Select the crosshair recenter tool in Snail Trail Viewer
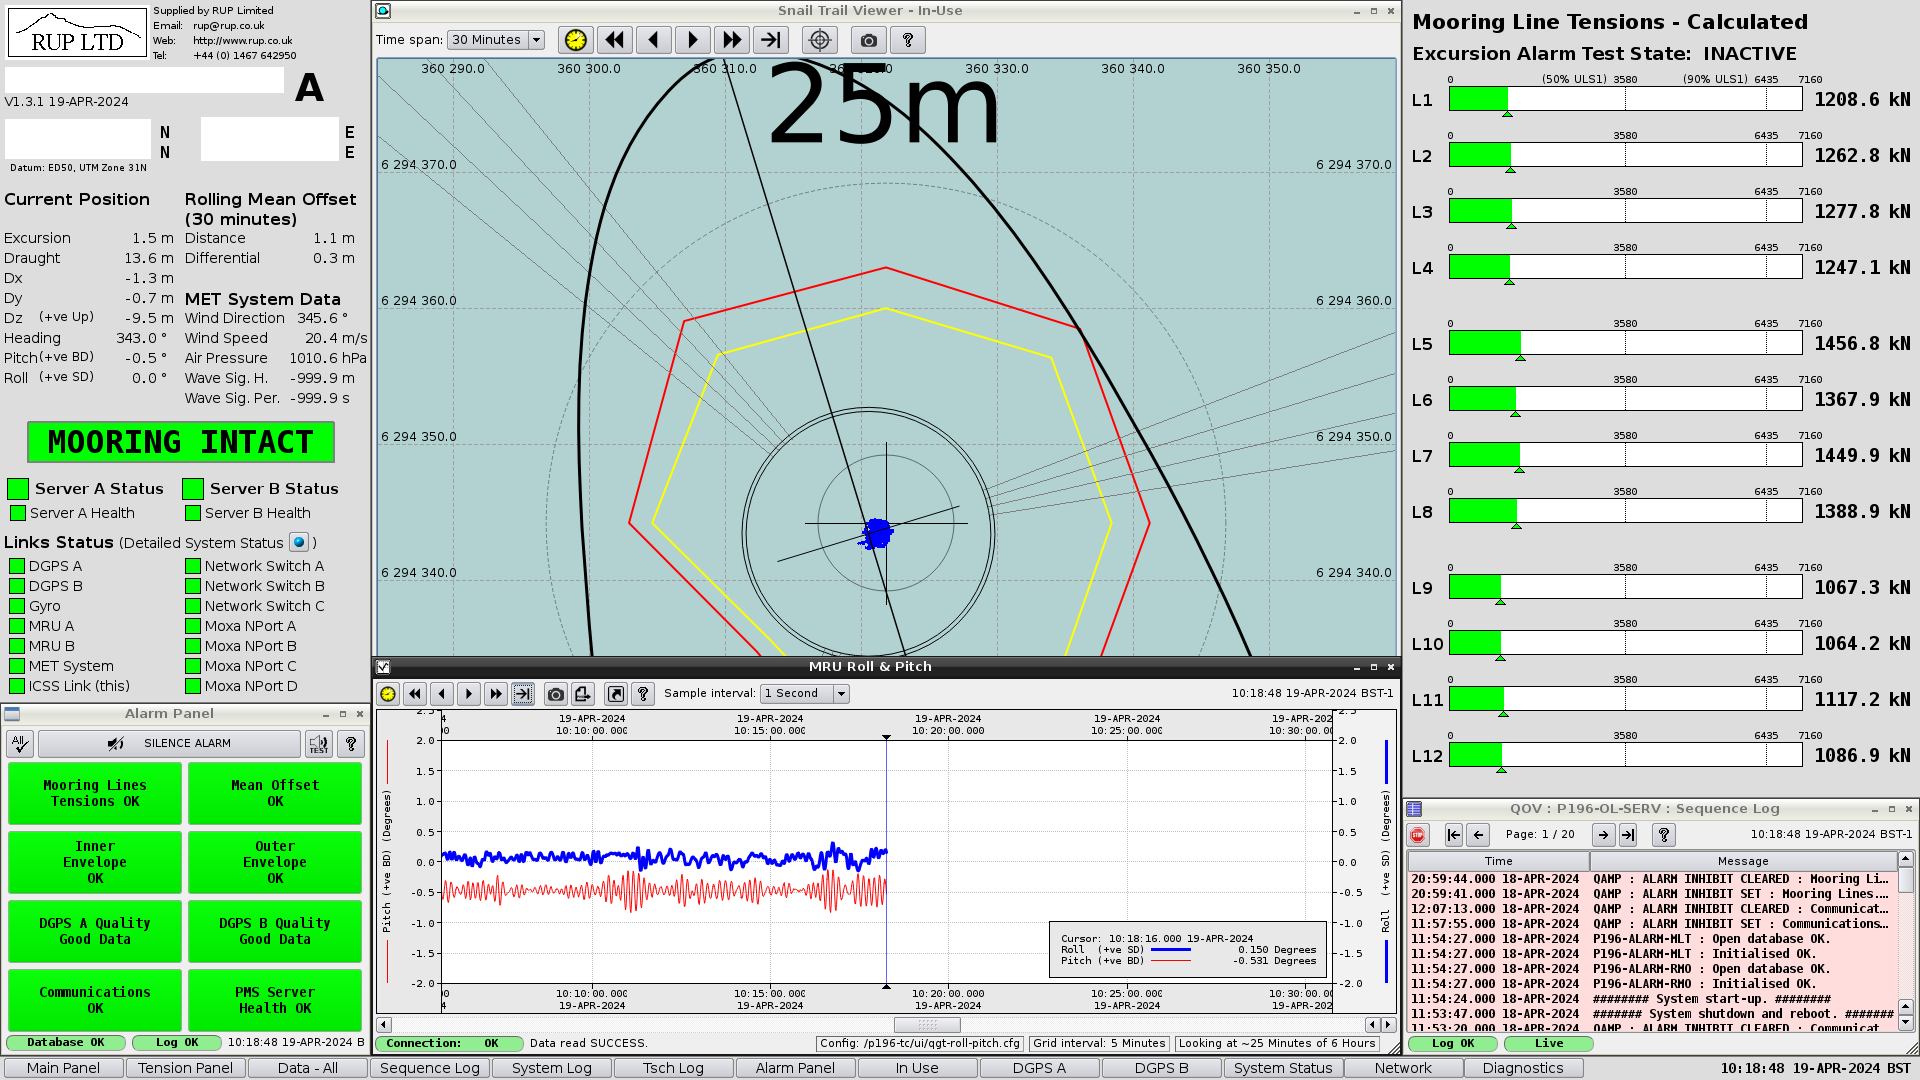This screenshot has width=1920, height=1080. coord(819,40)
